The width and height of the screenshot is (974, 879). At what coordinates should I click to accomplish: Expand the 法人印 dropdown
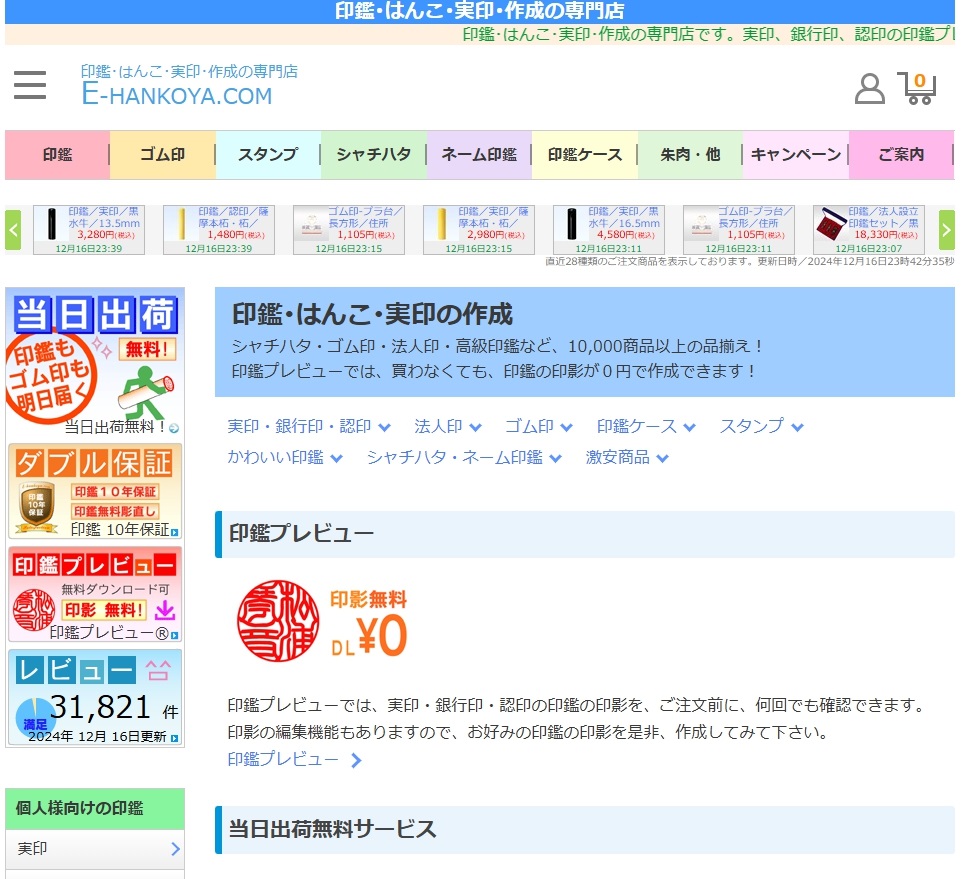point(448,427)
